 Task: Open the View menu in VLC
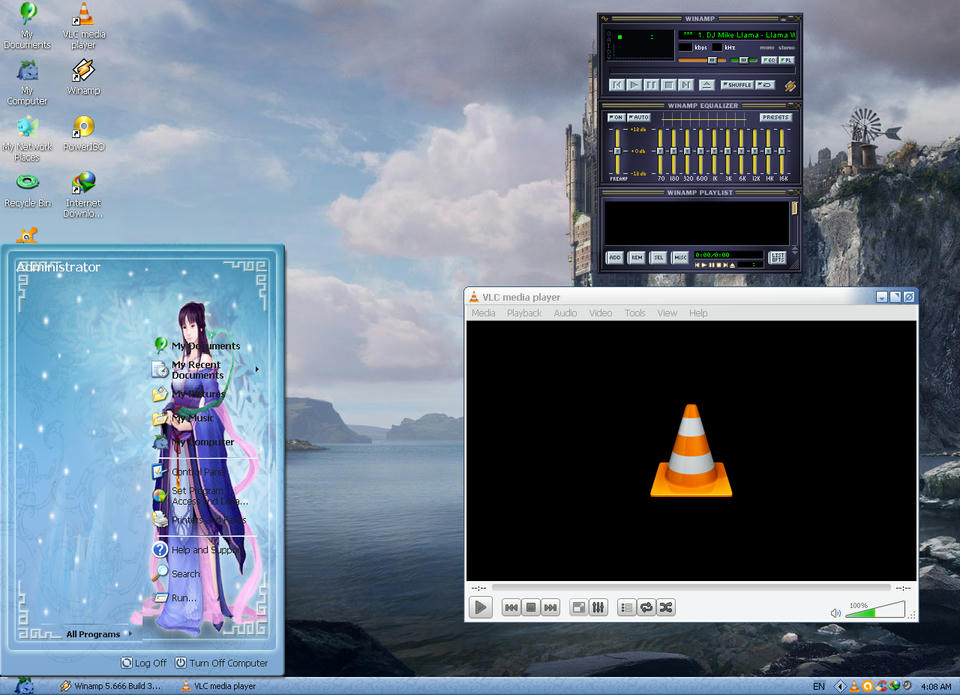point(667,313)
